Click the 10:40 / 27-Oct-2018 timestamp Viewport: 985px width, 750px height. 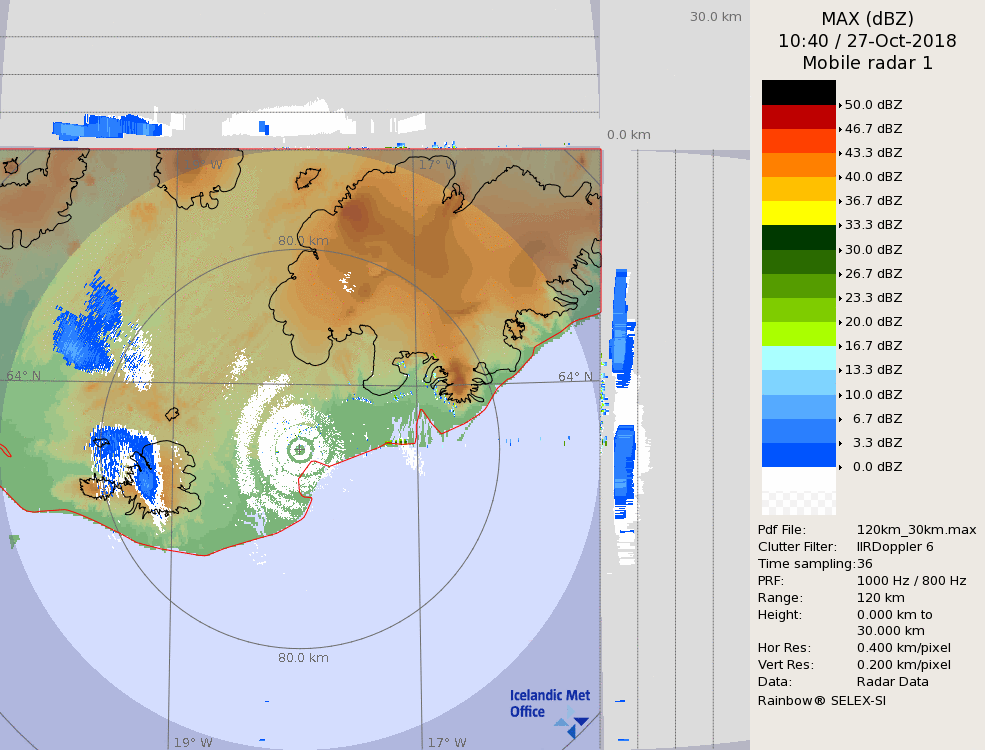(867, 41)
